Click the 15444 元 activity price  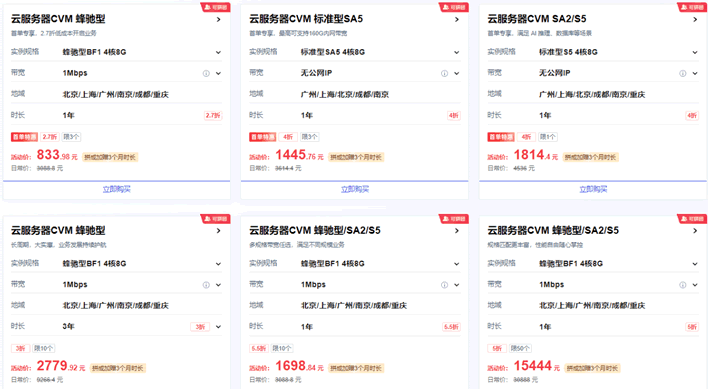pyautogui.click(x=537, y=366)
